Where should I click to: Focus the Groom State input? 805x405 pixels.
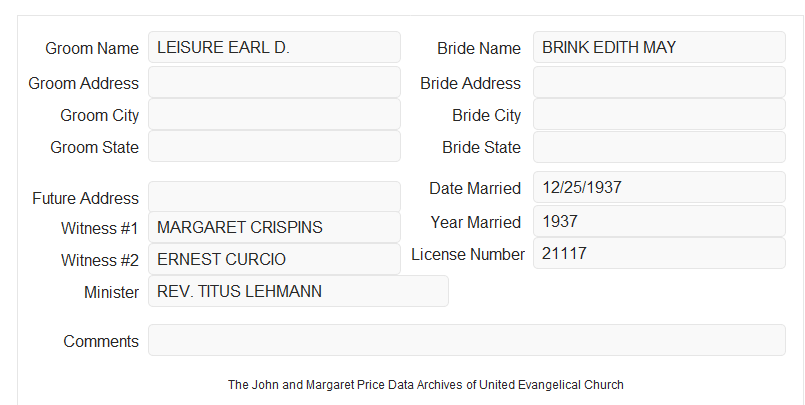click(x=274, y=146)
